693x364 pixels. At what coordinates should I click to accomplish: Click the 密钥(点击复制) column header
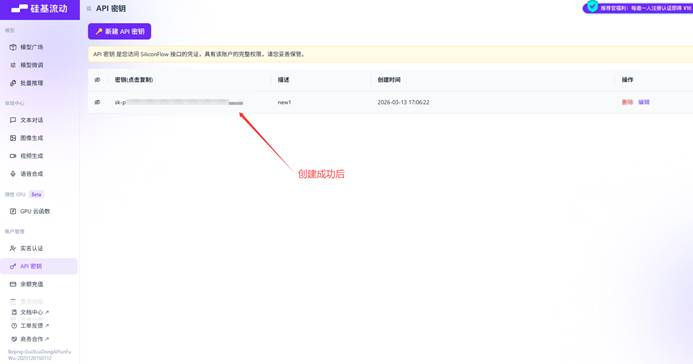click(134, 80)
